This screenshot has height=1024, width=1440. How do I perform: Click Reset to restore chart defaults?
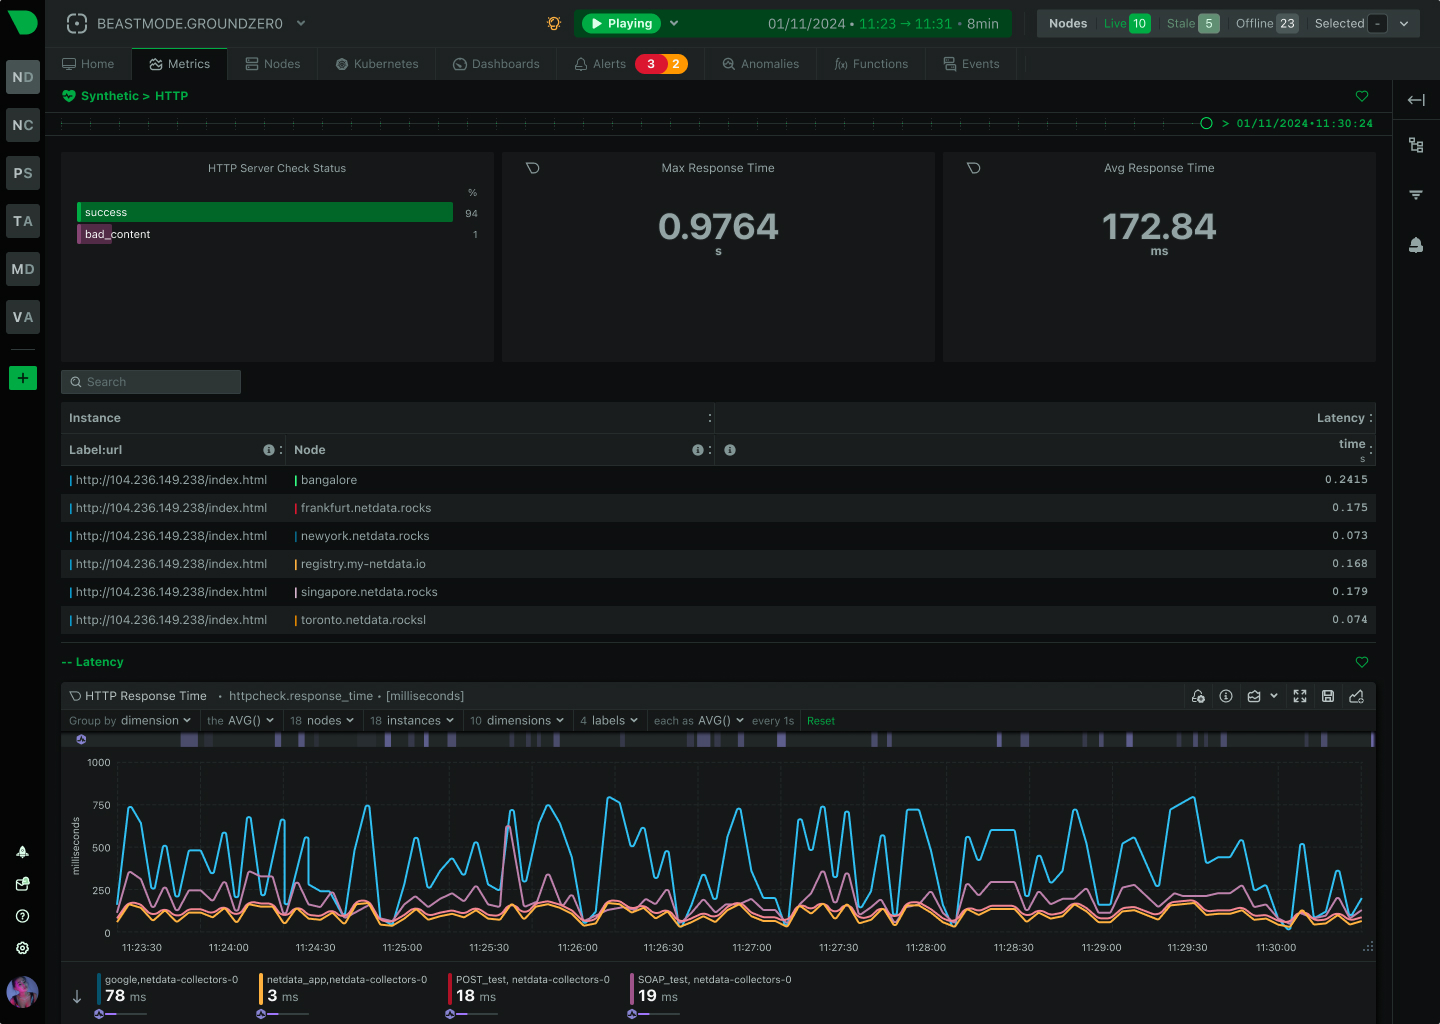point(820,720)
